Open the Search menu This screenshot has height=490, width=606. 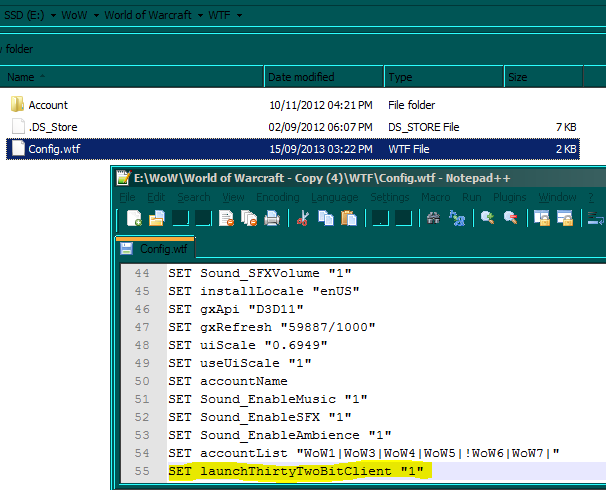(194, 197)
